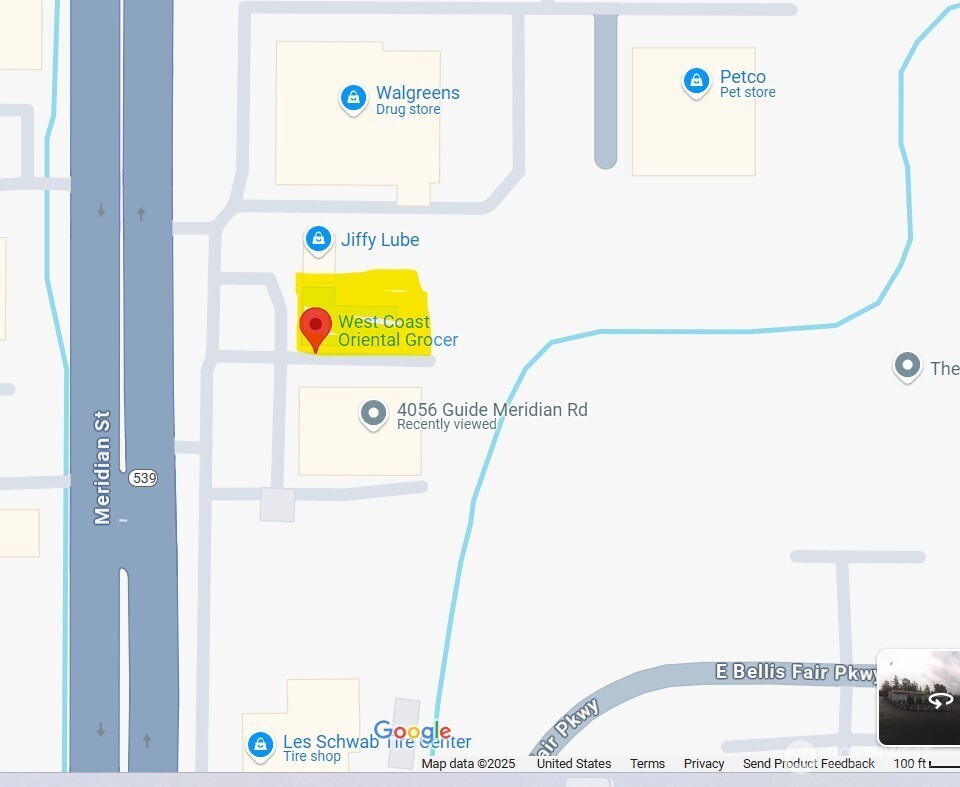Click the E Bellis Fair Pkwy label
The width and height of the screenshot is (960, 787).
click(797, 672)
